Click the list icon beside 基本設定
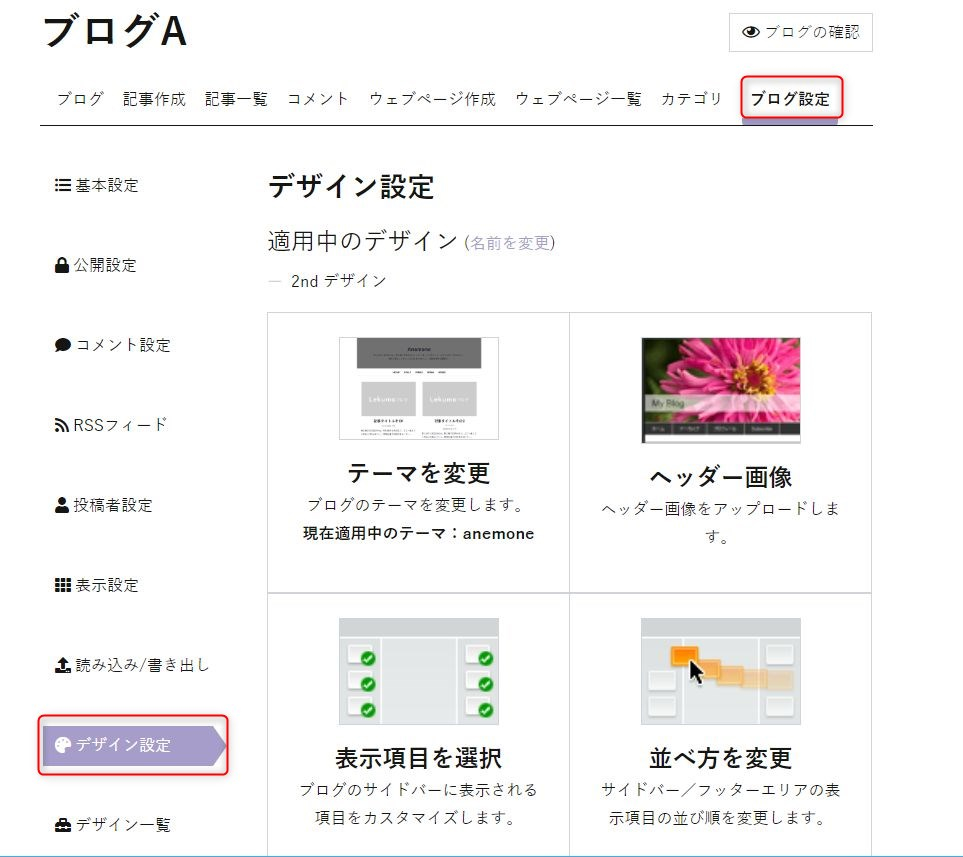The height and width of the screenshot is (857, 963). 63,185
